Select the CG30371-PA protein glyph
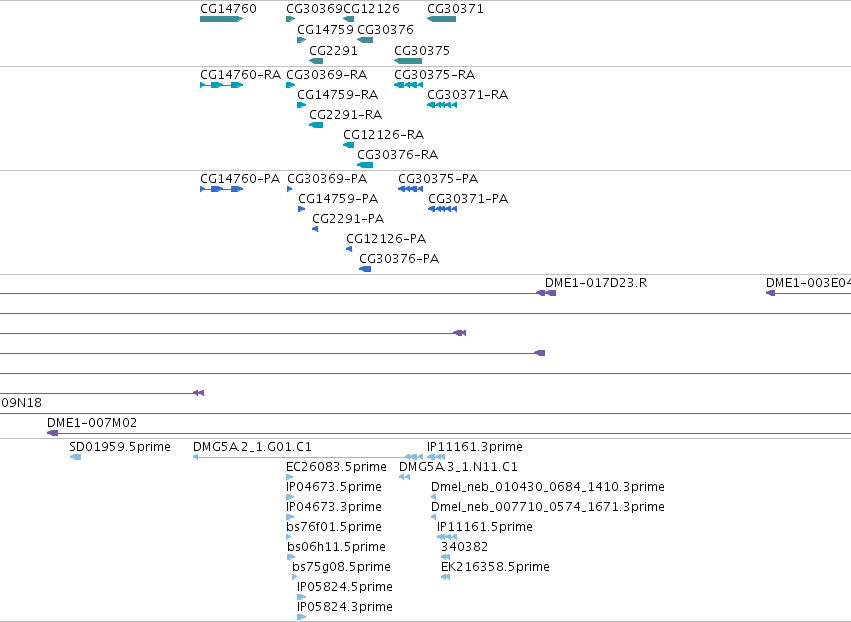Screen dimensions: 851x622 pyautogui.click(x=442, y=209)
